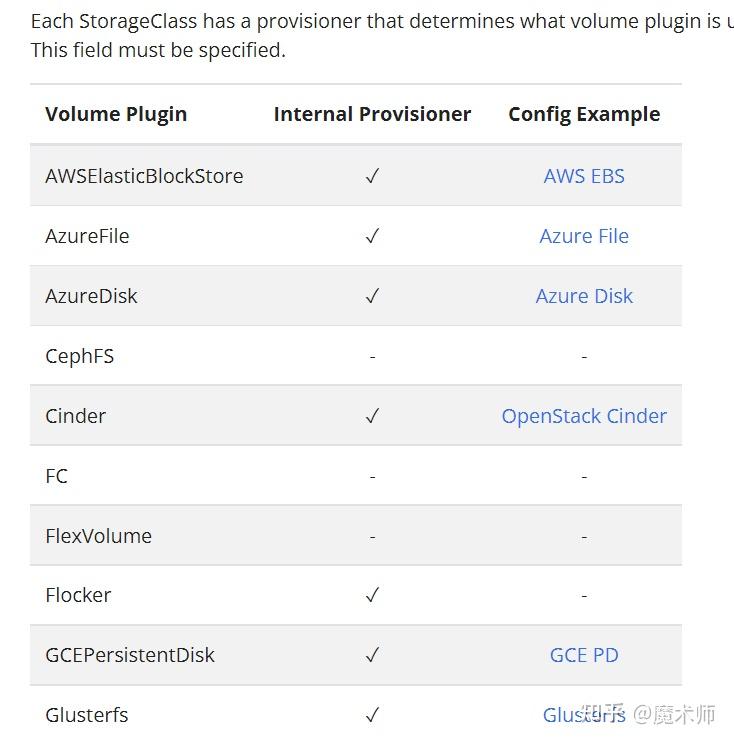Open the AWS EBS config example link
The height and width of the screenshot is (744, 734).
point(584,176)
